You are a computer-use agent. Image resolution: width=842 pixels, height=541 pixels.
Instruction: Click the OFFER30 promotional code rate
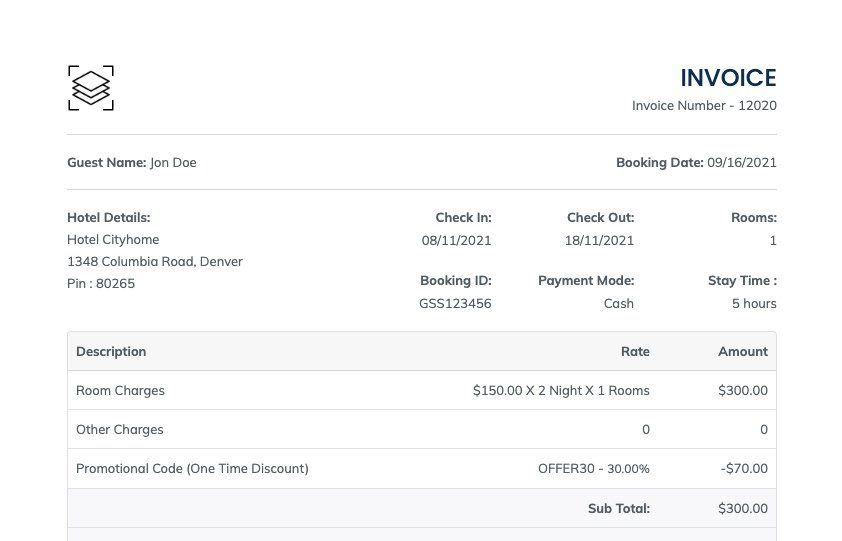593,469
